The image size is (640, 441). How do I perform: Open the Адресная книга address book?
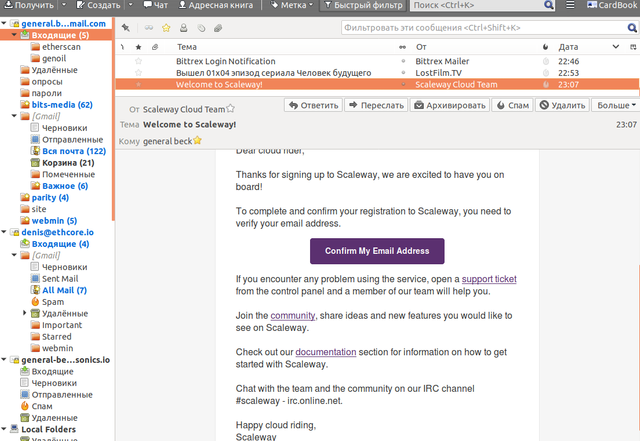click(x=216, y=5)
